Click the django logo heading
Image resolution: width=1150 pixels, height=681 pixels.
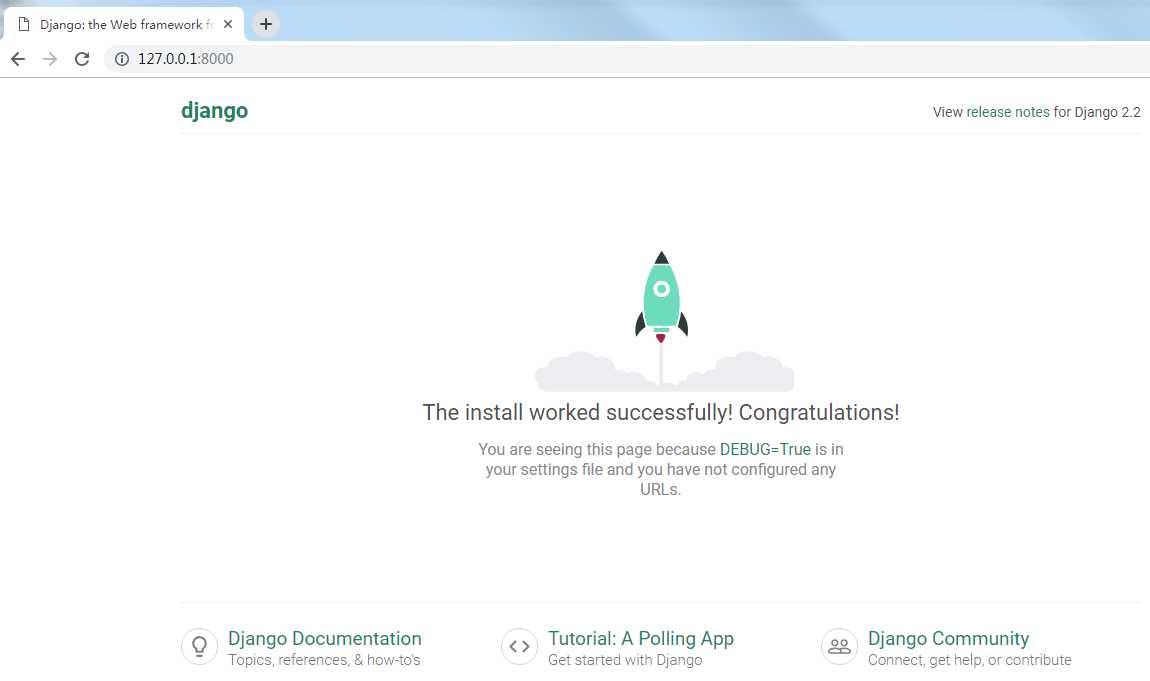point(214,111)
